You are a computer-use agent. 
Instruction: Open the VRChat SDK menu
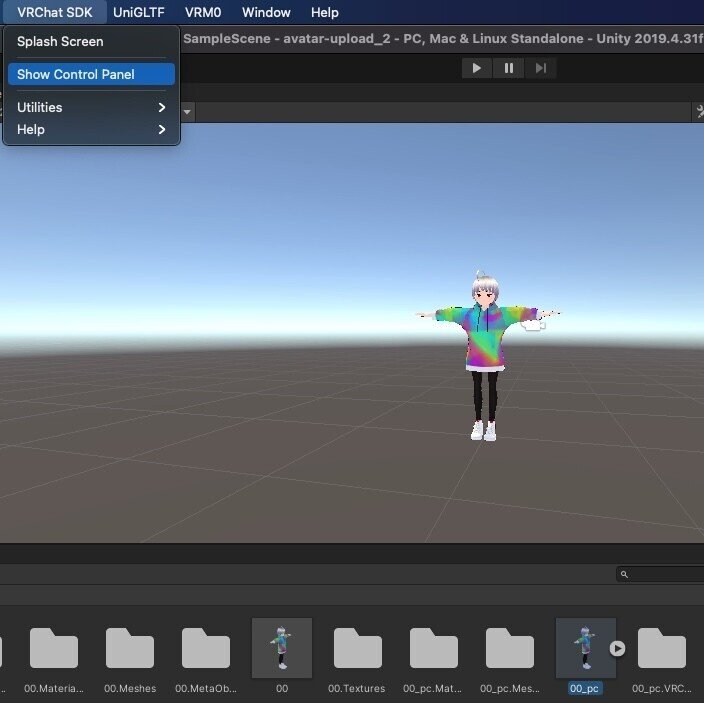pyautogui.click(x=55, y=12)
